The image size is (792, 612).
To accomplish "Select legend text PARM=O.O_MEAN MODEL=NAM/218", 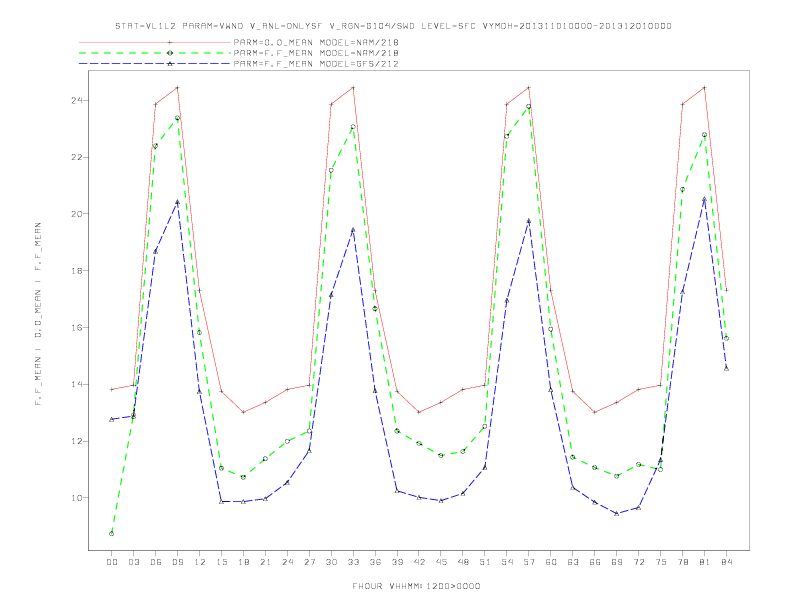I will click(x=316, y=43).
